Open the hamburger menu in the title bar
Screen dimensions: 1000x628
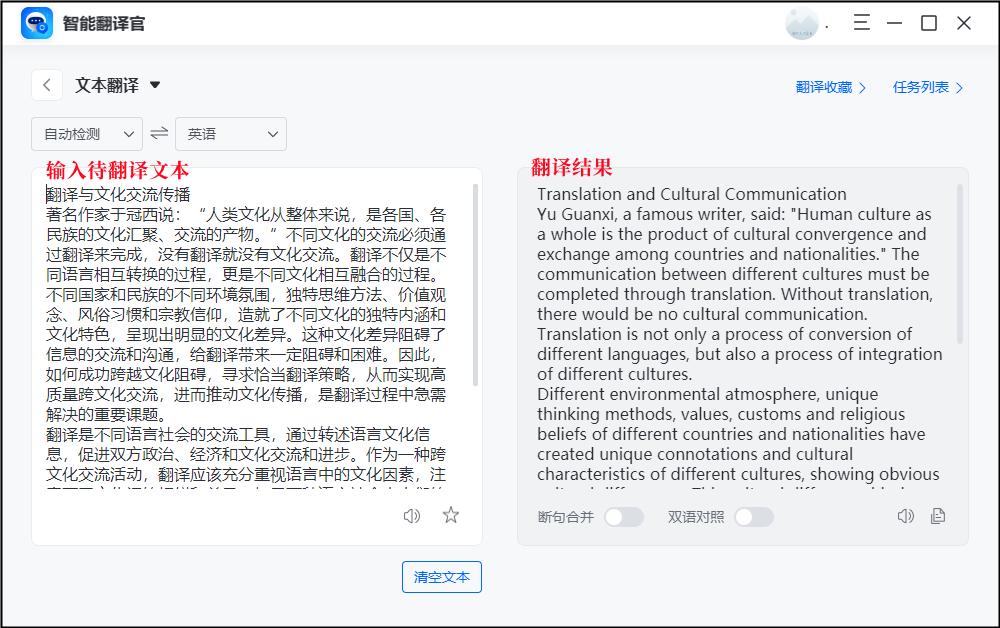pyautogui.click(x=861, y=22)
